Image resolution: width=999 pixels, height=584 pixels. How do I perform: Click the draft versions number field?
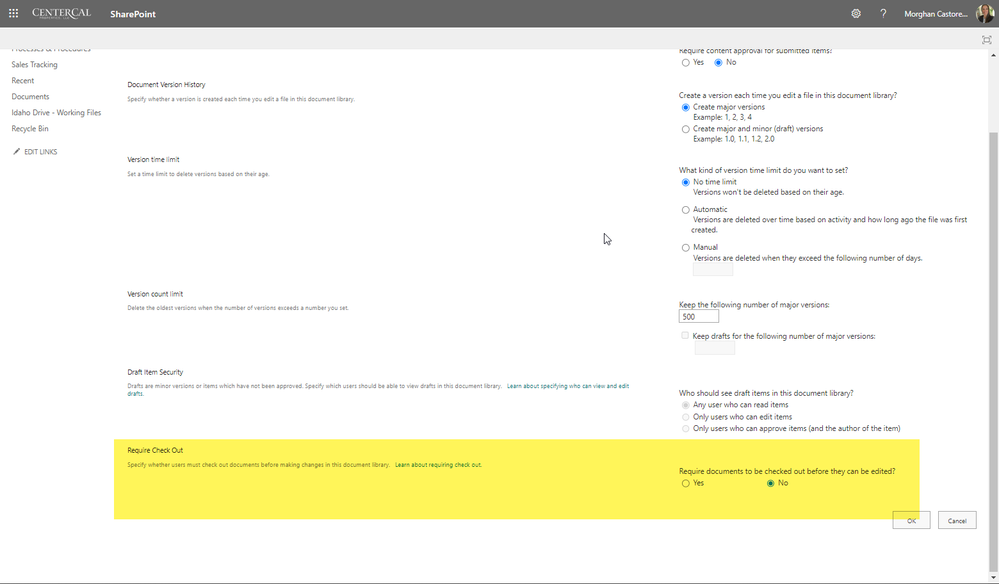coord(714,348)
